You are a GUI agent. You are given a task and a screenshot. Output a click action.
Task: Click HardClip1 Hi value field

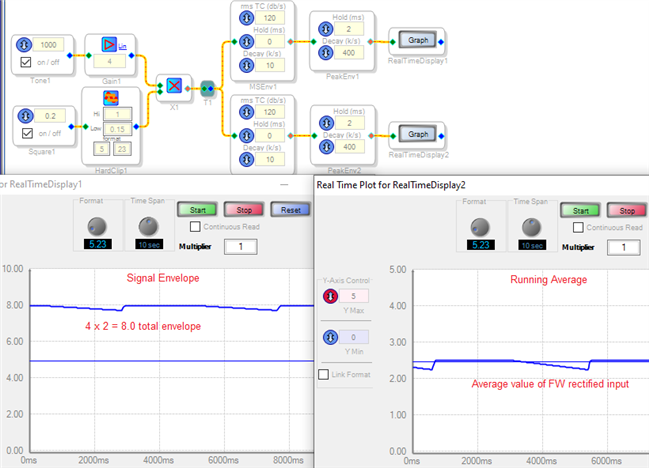[x=118, y=114]
